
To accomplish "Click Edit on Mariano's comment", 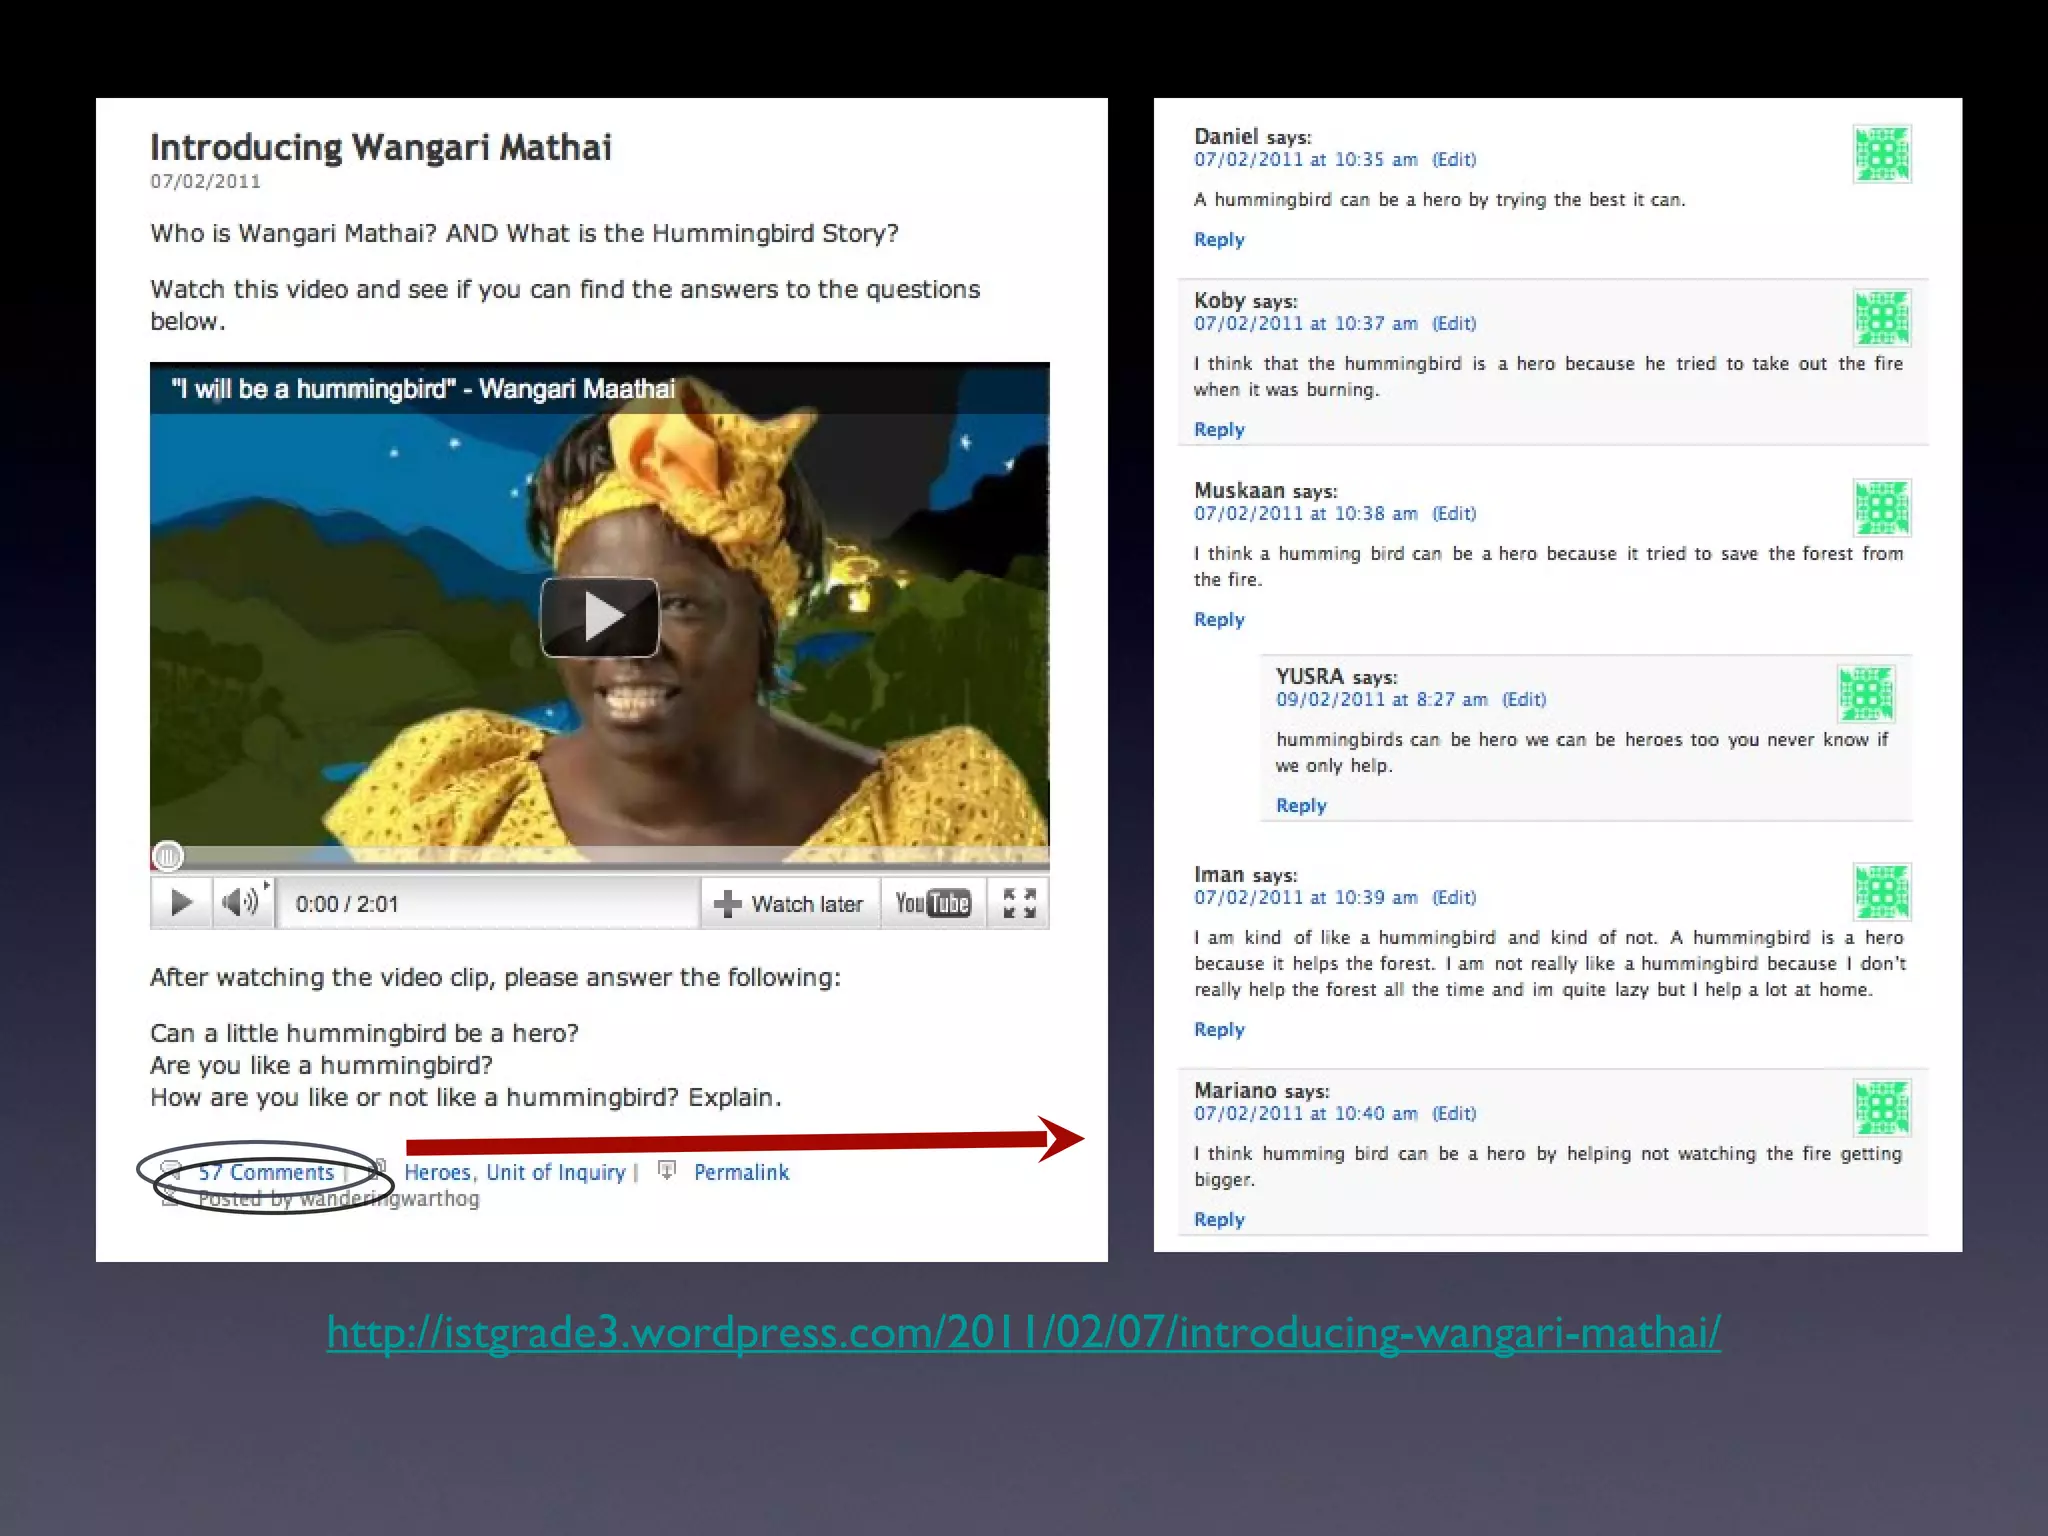I will click(x=1454, y=1113).
